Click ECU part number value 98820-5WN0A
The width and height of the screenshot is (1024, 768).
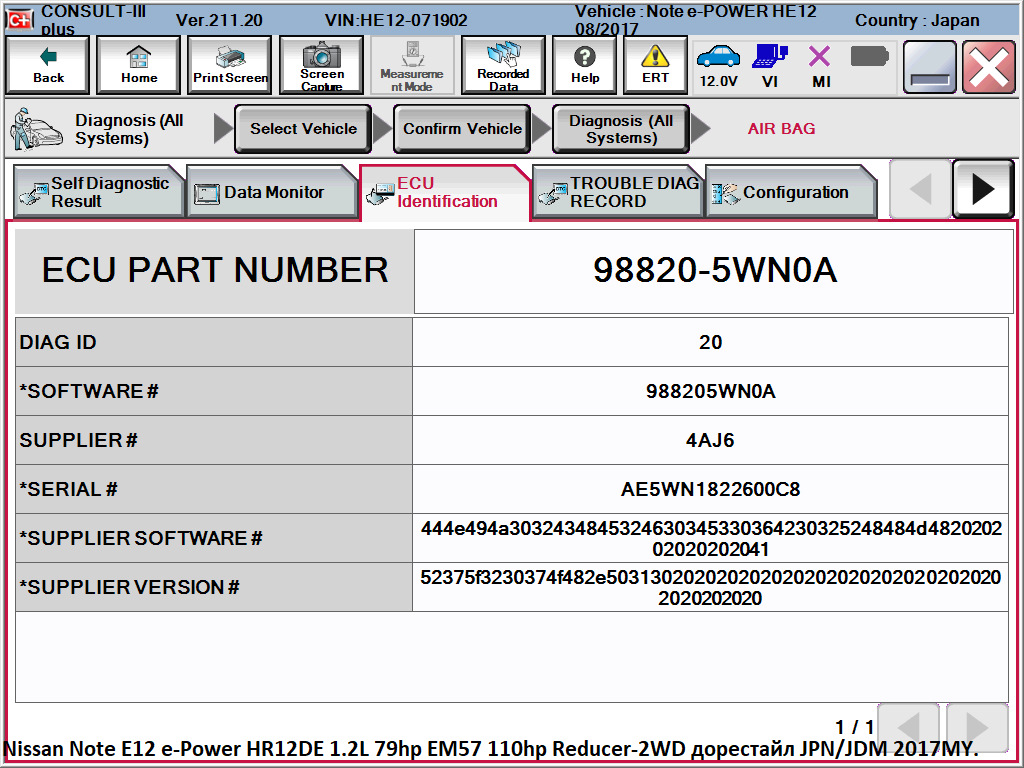714,270
